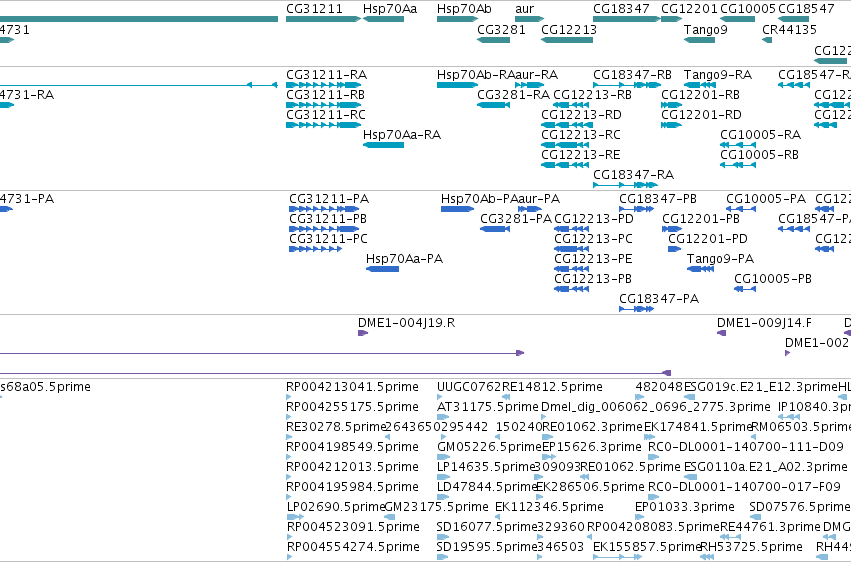Click EST GM05226.5prime
Screen dimensions: 851x562
coord(489,448)
